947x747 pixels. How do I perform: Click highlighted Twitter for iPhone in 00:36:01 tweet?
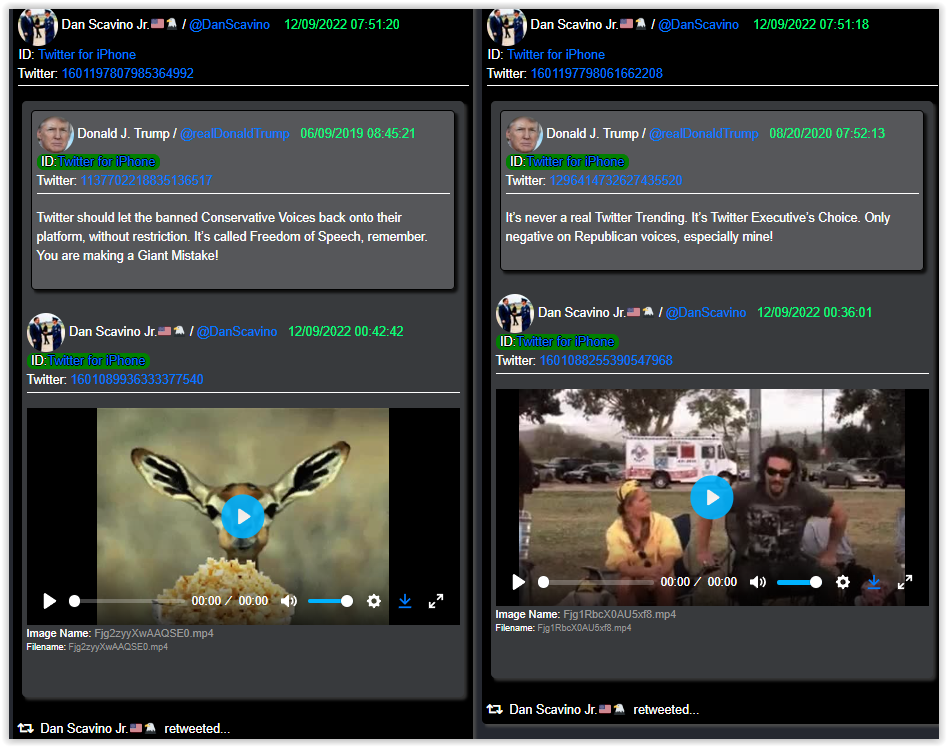click(565, 341)
